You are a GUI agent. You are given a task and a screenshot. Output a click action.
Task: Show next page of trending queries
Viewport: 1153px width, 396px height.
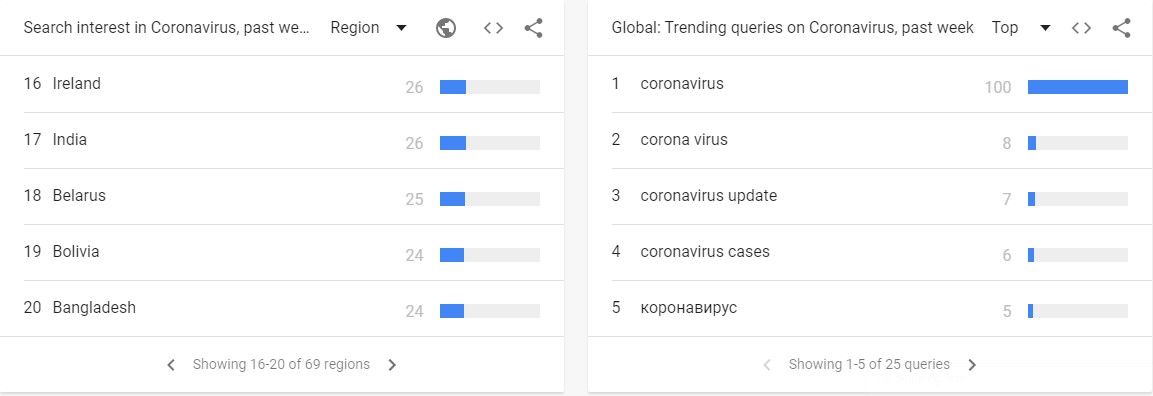(972, 365)
